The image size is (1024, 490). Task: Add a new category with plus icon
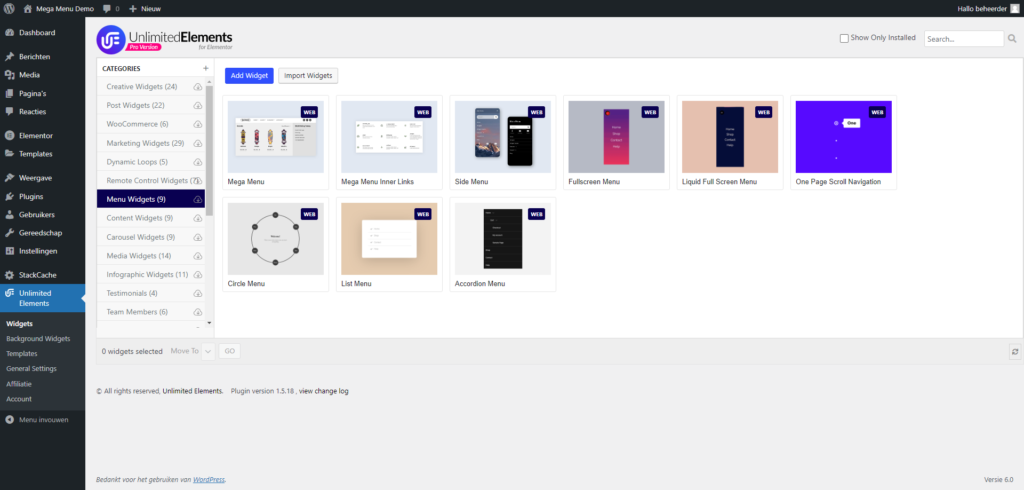[x=206, y=68]
